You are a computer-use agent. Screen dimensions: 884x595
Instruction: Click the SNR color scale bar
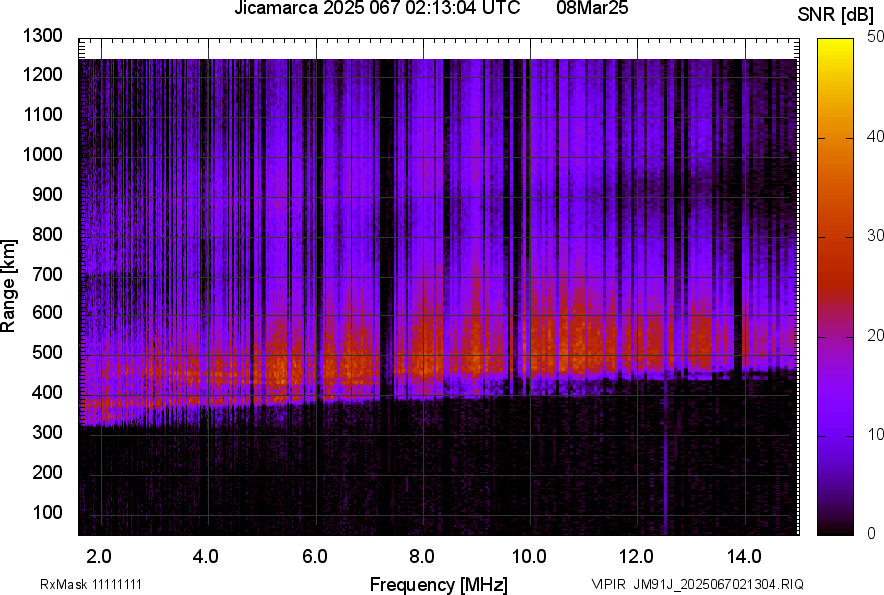click(836, 287)
